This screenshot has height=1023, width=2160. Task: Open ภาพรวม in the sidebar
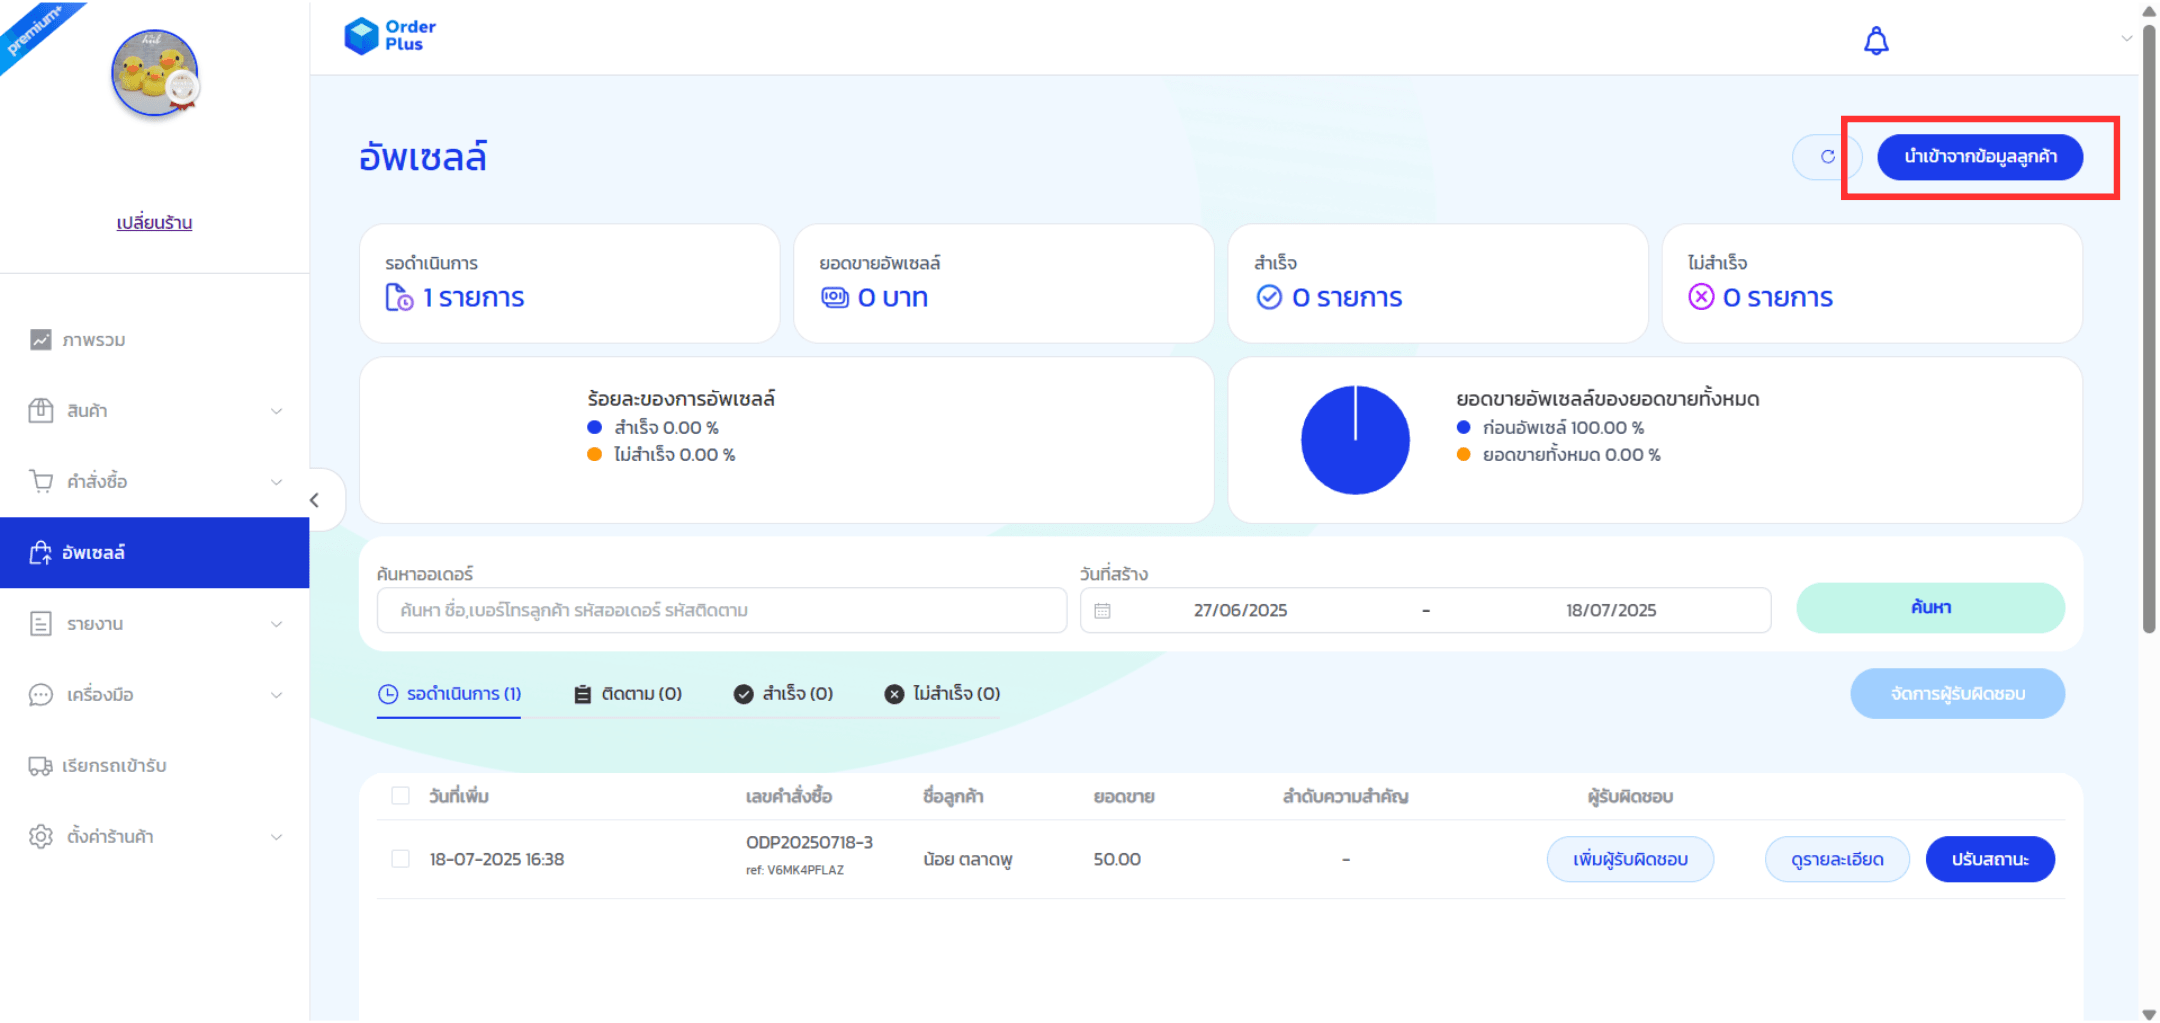tap(155, 340)
